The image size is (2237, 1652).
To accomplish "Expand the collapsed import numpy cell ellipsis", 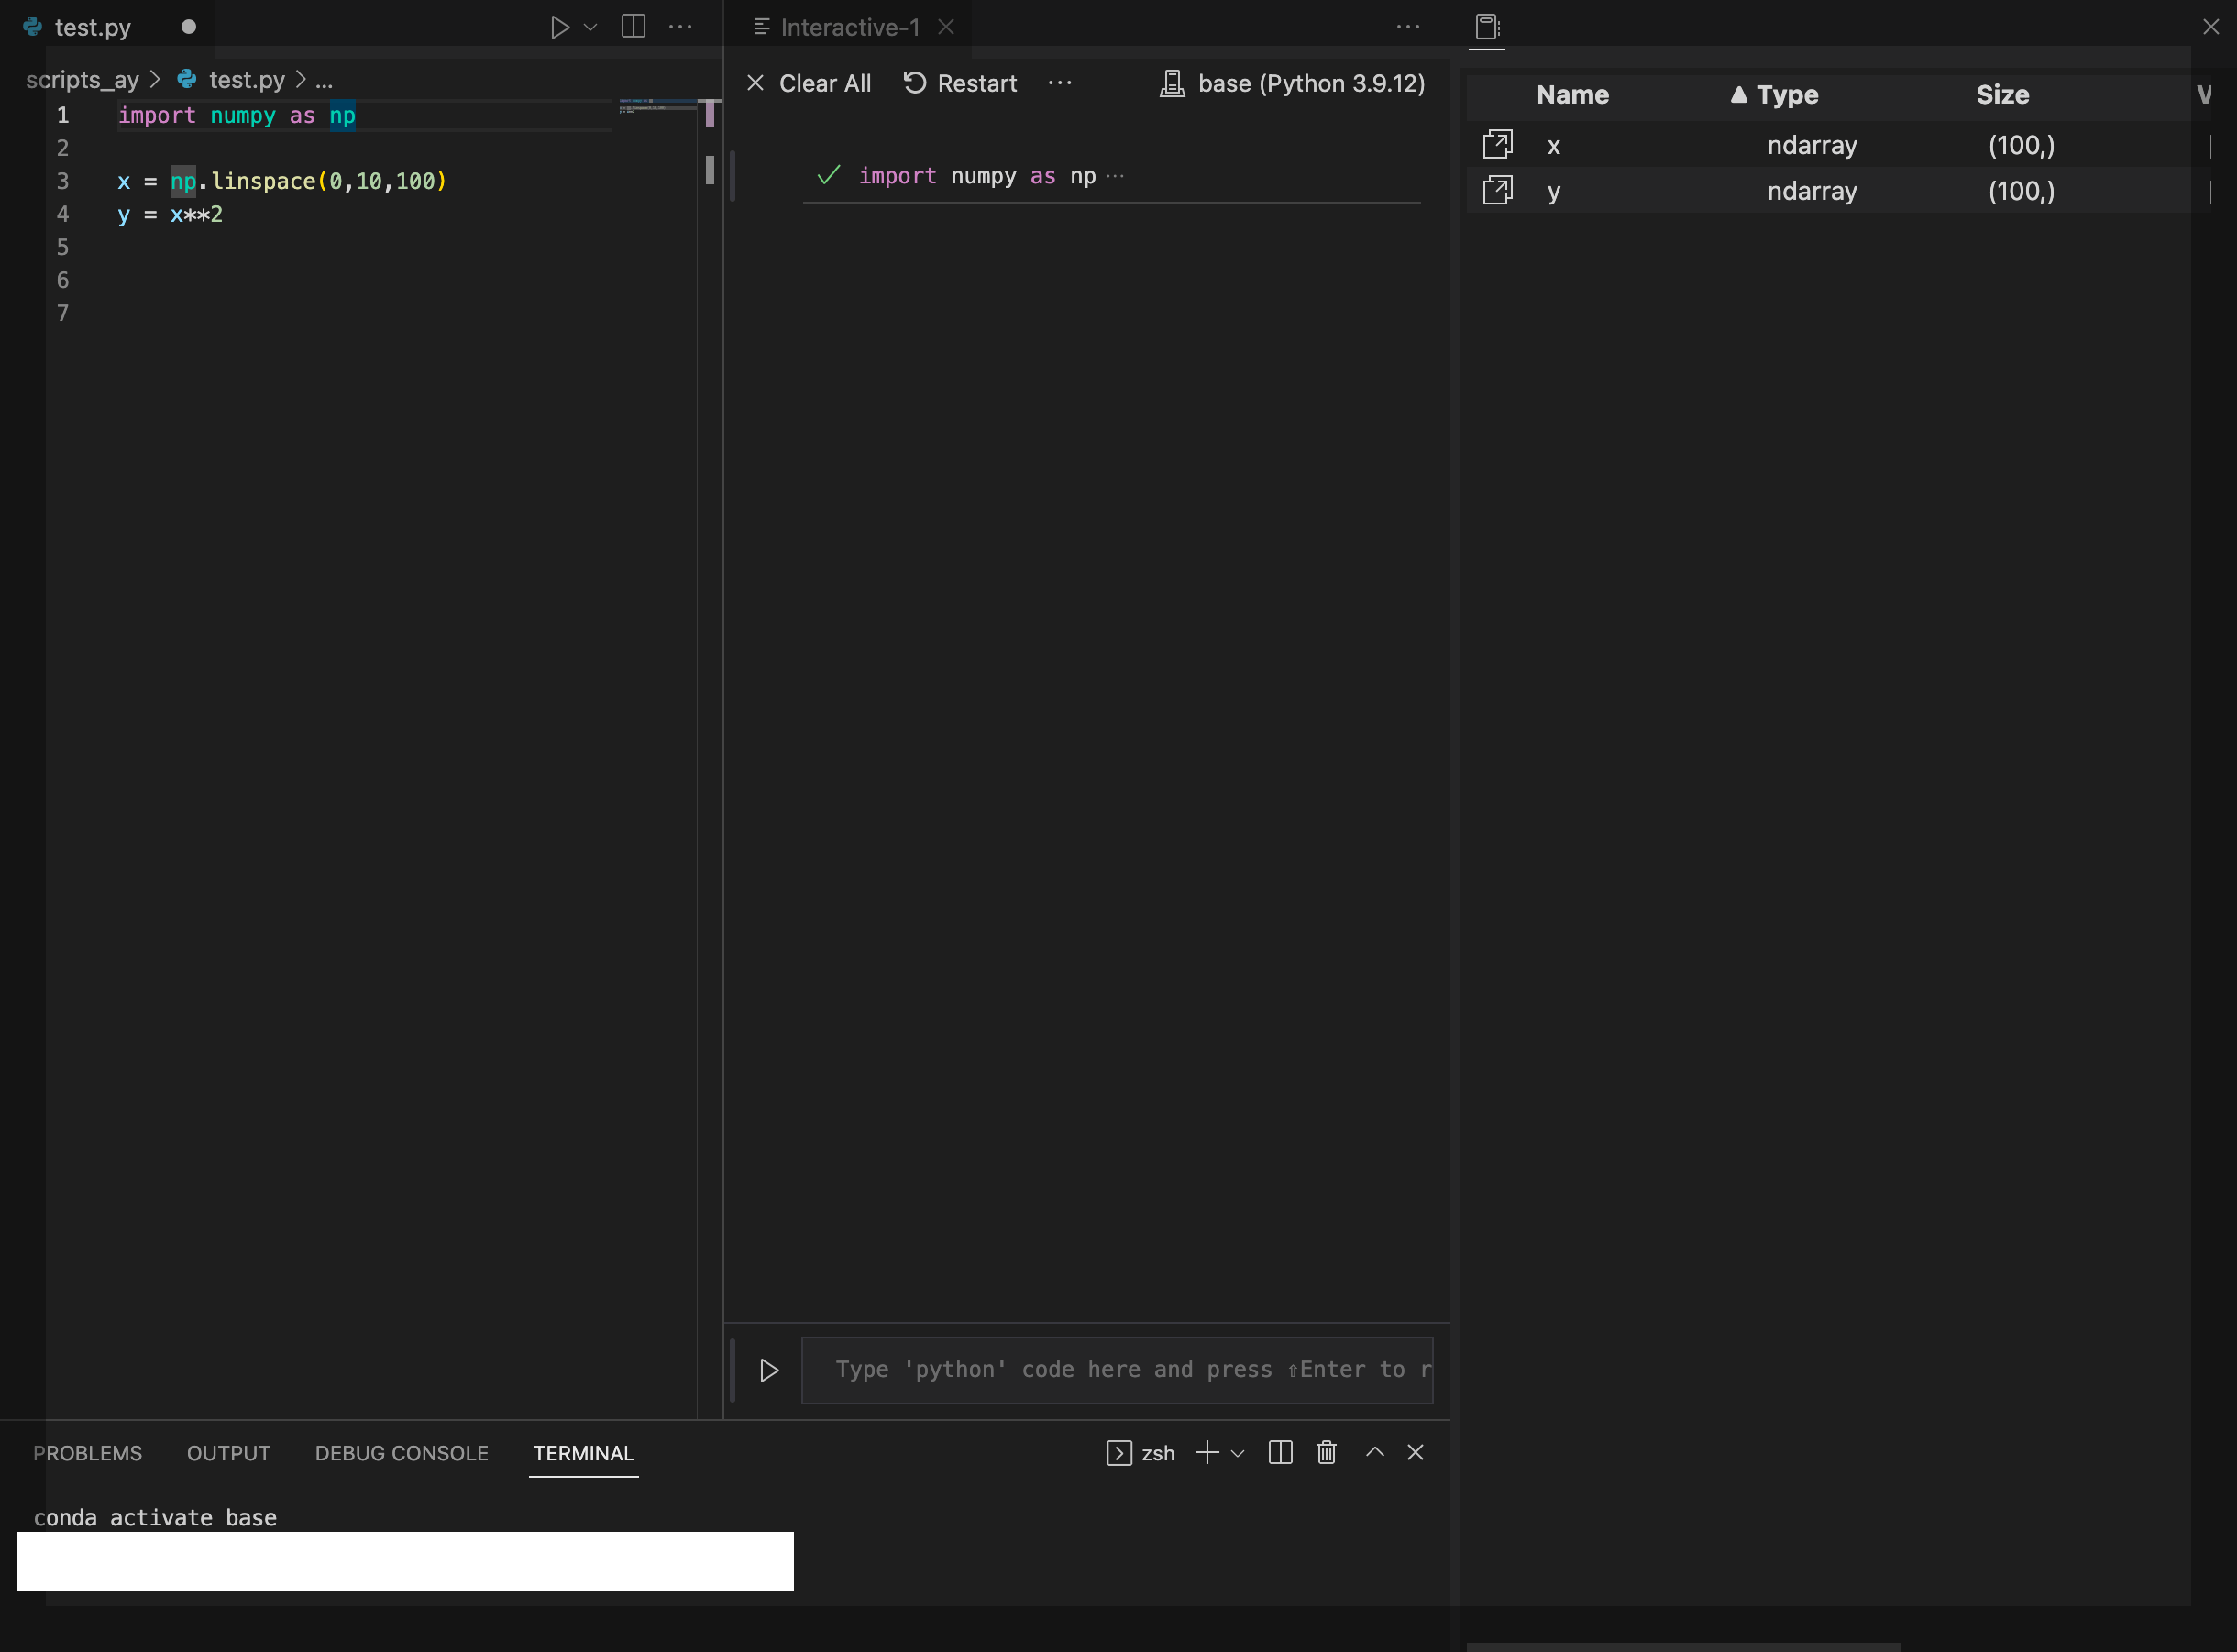I will click(x=1115, y=176).
